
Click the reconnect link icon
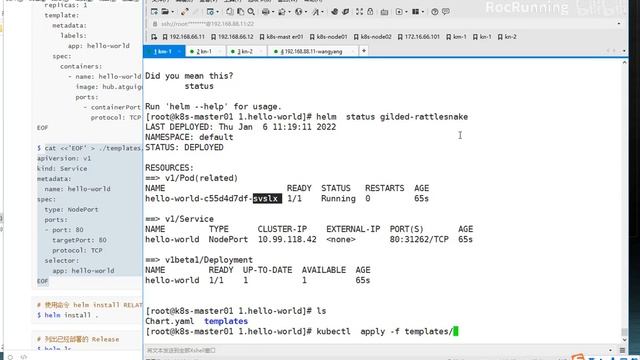pos(184,12)
